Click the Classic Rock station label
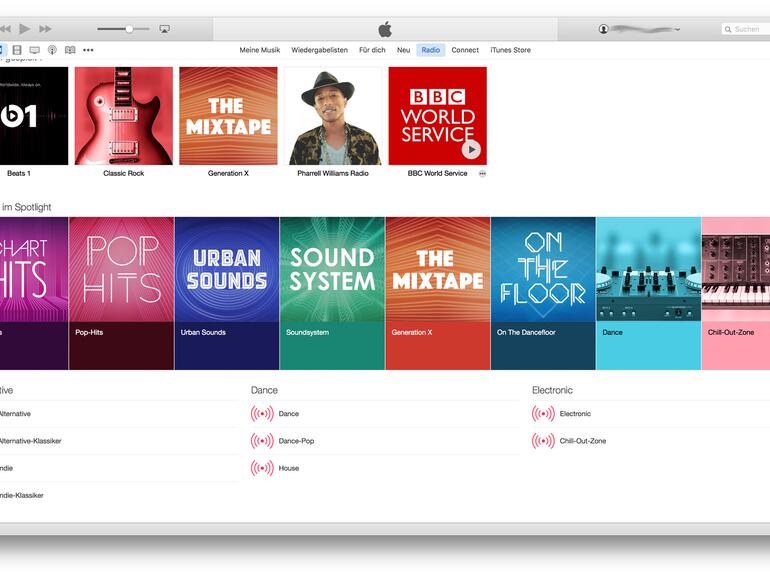 [124, 173]
